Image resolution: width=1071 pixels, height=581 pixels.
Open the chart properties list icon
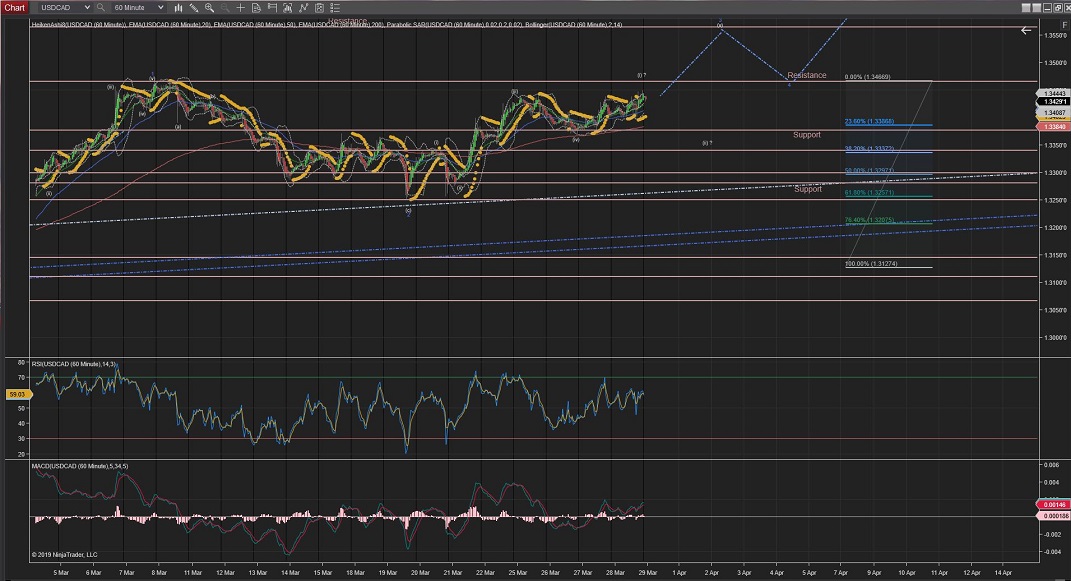(335, 8)
